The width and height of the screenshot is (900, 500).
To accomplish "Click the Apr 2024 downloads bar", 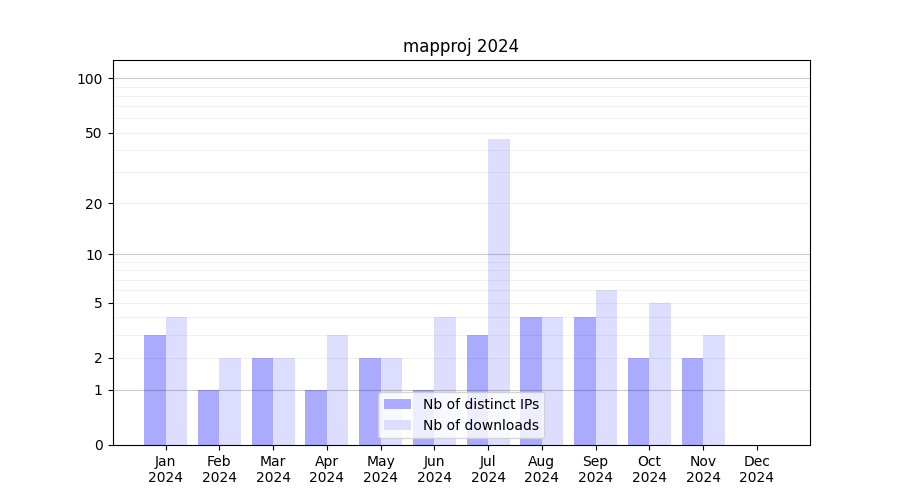I will pos(338,390).
